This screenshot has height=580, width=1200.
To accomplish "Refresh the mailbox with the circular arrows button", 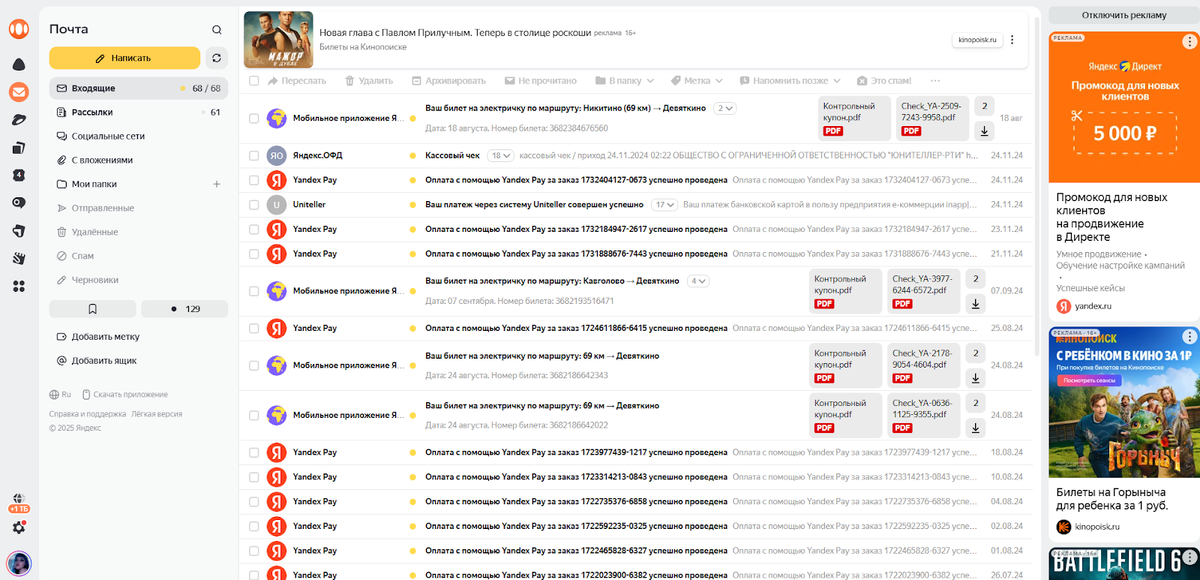I will [217, 58].
